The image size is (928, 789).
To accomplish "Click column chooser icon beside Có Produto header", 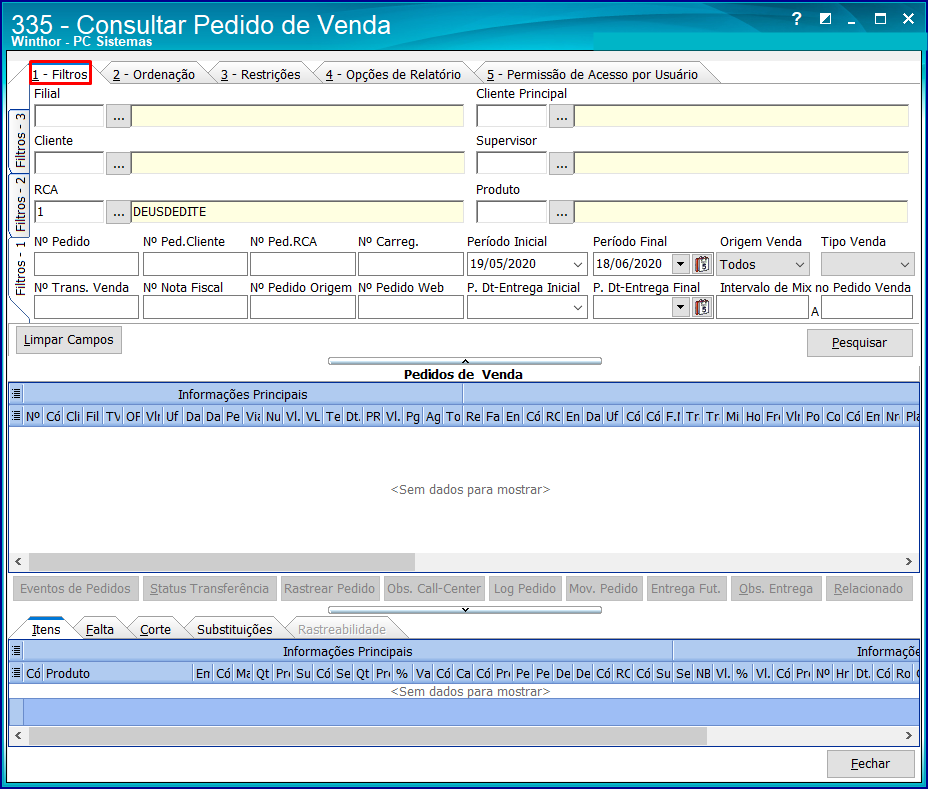I will [16, 673].
